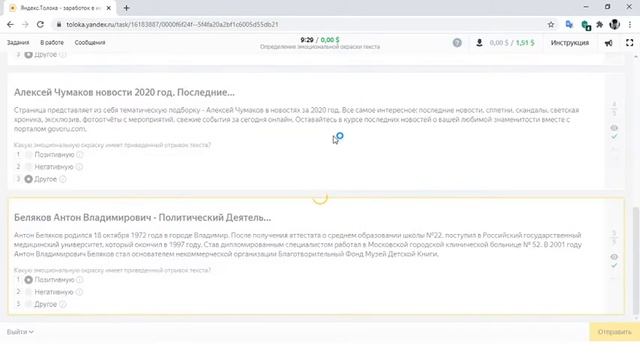Viewport: 640px width, 360px height.
Task: Click the checkmark icon beside Беляков task
Action: pyautogui.click(x=614, y=266)
